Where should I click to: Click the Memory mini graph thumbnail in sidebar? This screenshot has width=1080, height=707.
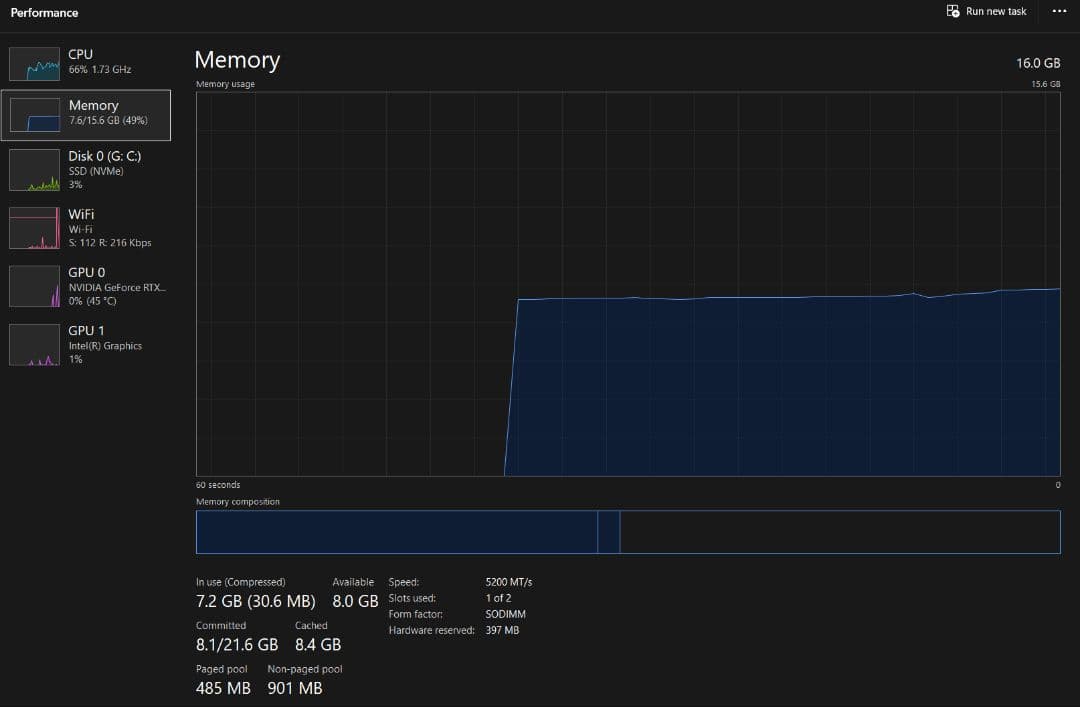34,115
